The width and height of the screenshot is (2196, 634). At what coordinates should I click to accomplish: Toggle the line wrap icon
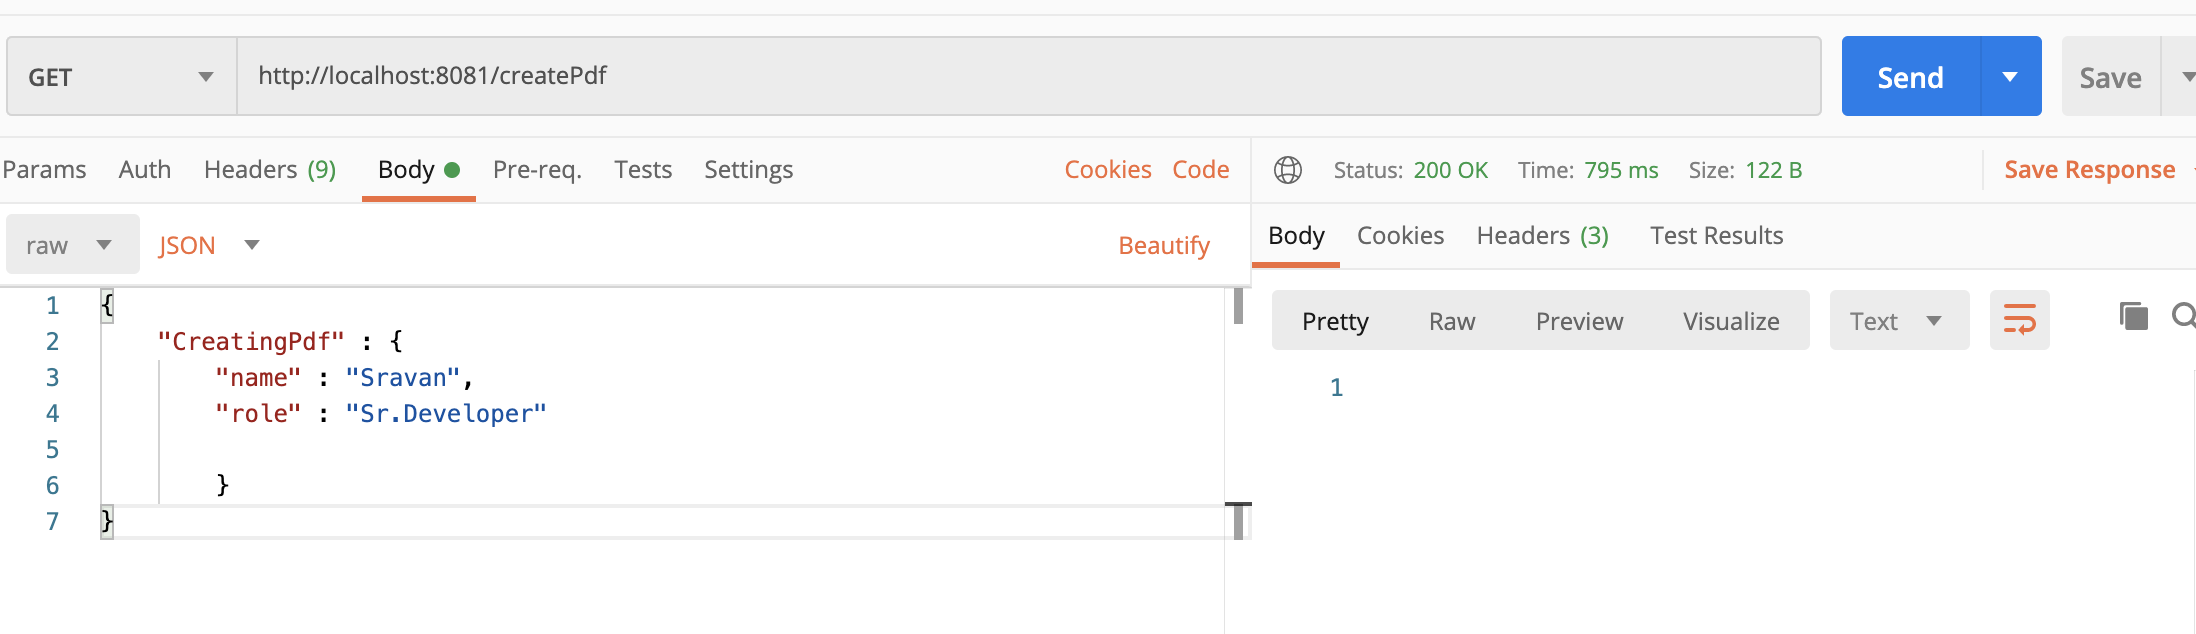click(x=2019, y=320)
